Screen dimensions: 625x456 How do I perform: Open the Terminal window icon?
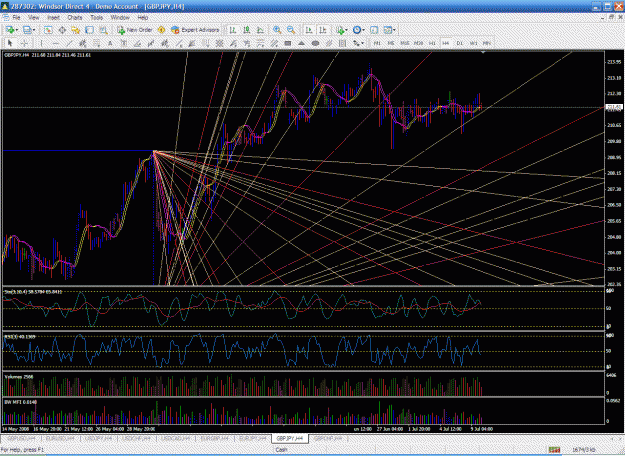(x=90, y=30)
